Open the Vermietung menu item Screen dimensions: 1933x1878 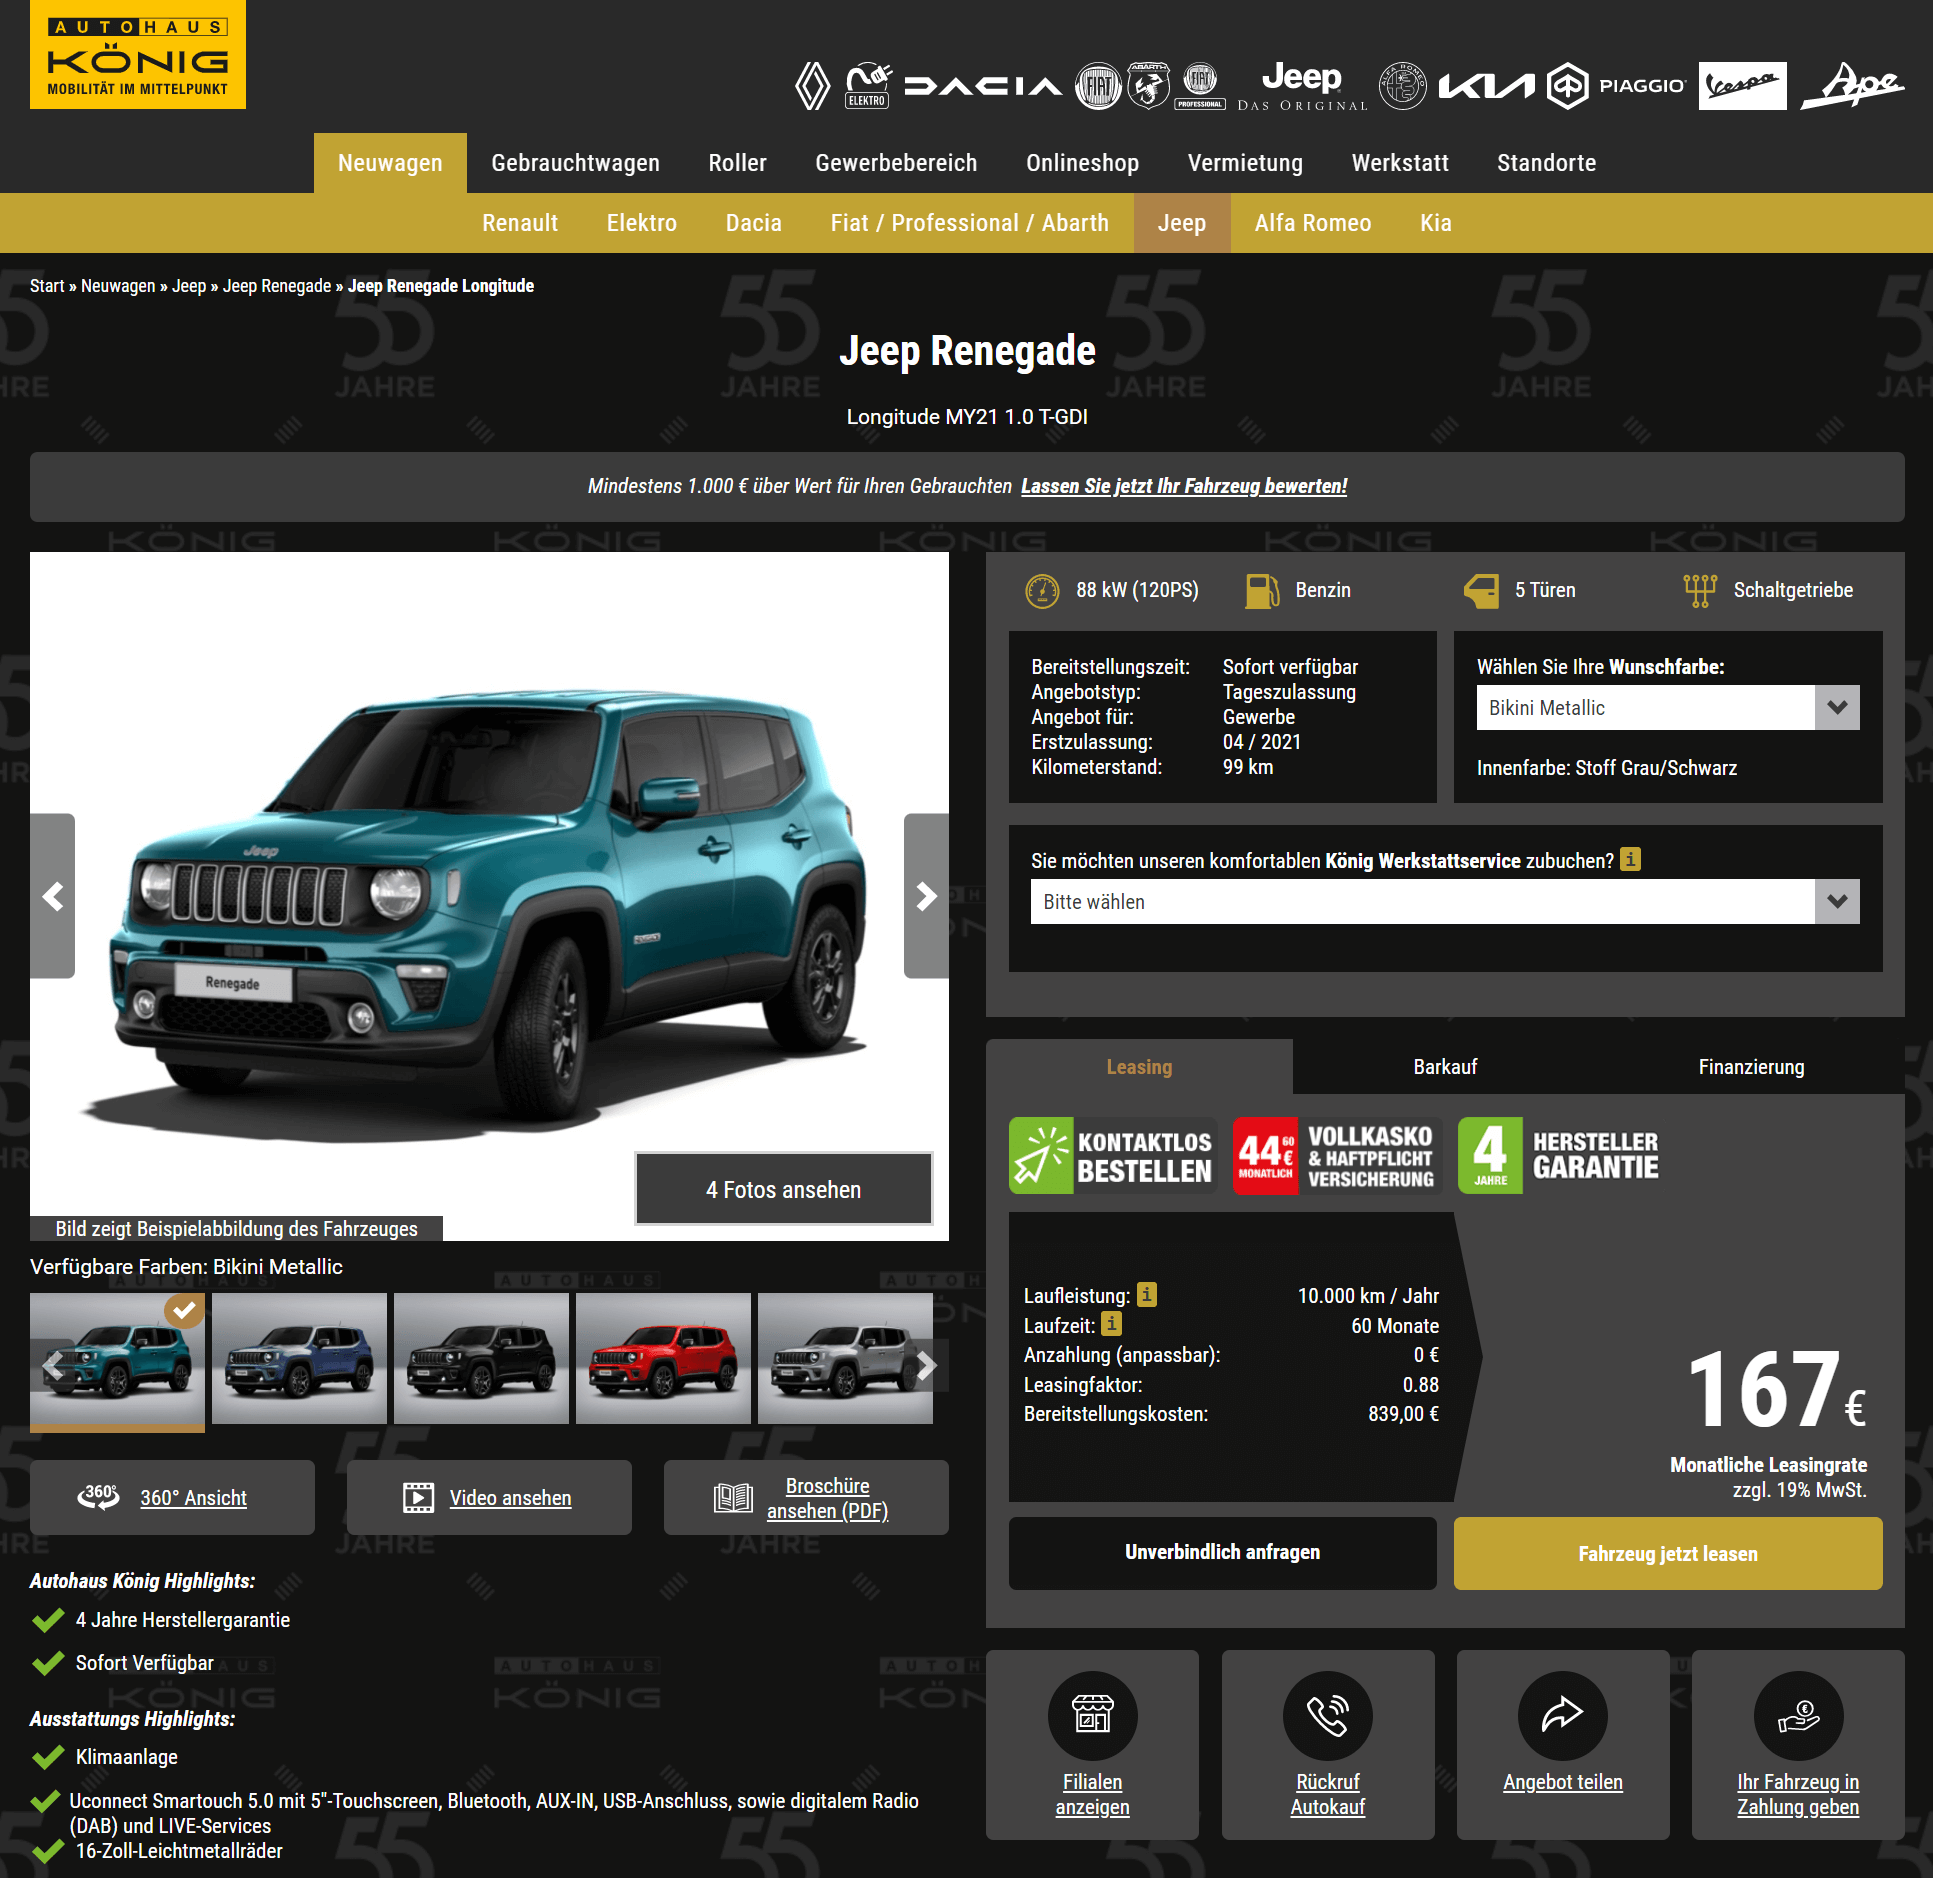click(1245, 163)
